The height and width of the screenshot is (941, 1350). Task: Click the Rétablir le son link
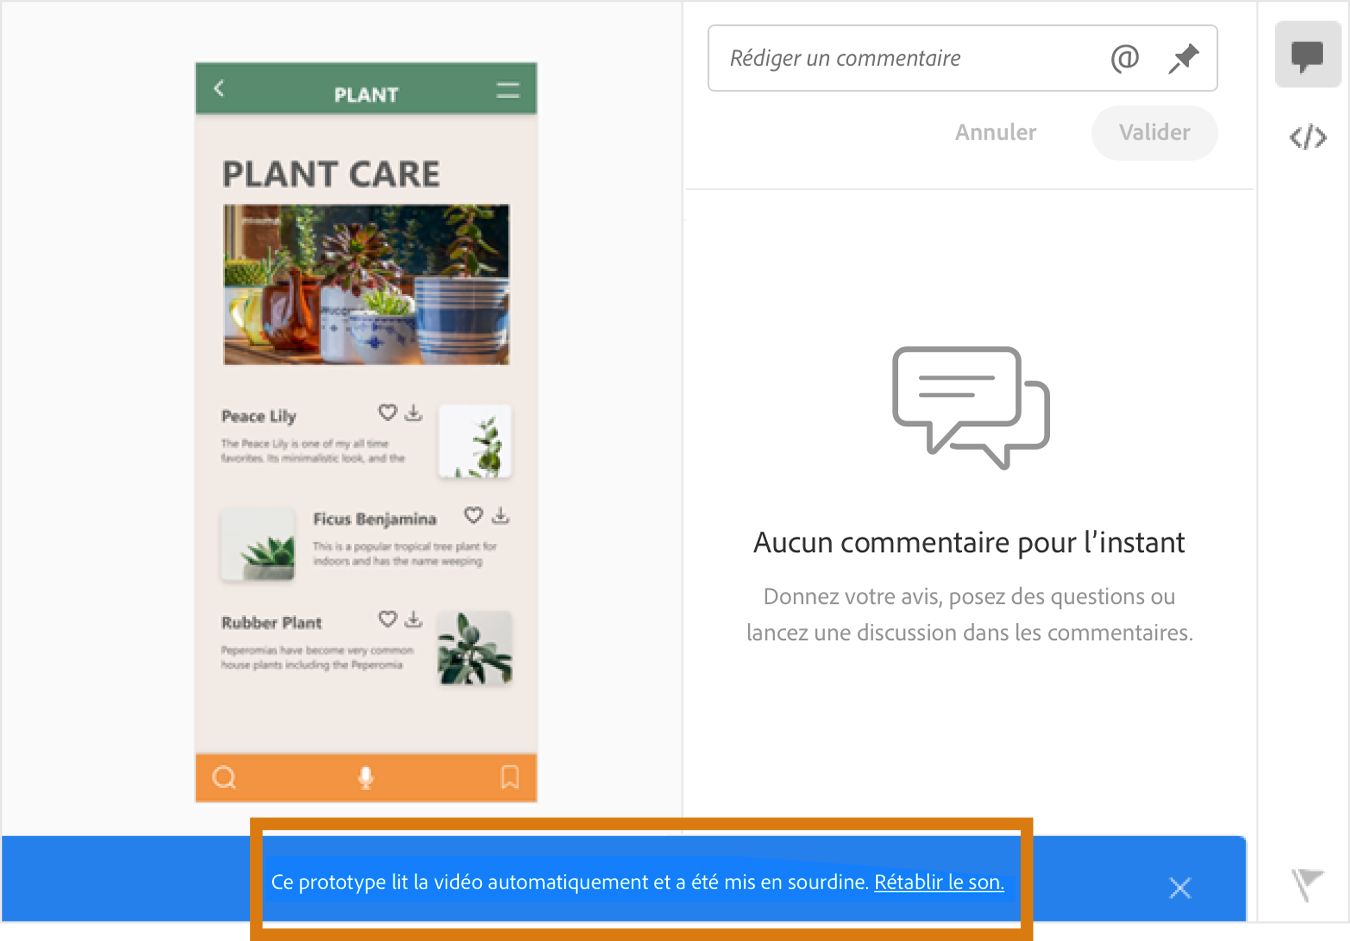tap(938, 882)
